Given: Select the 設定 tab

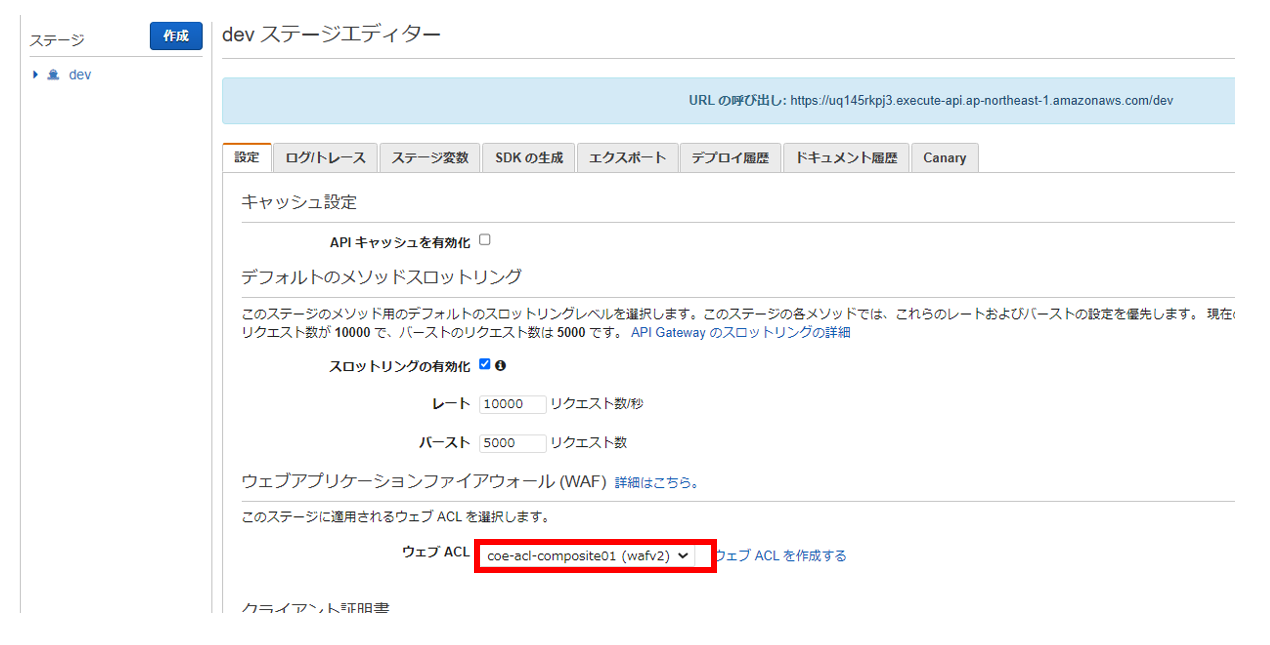Looking at the screenshot, I should pos(246,158).
